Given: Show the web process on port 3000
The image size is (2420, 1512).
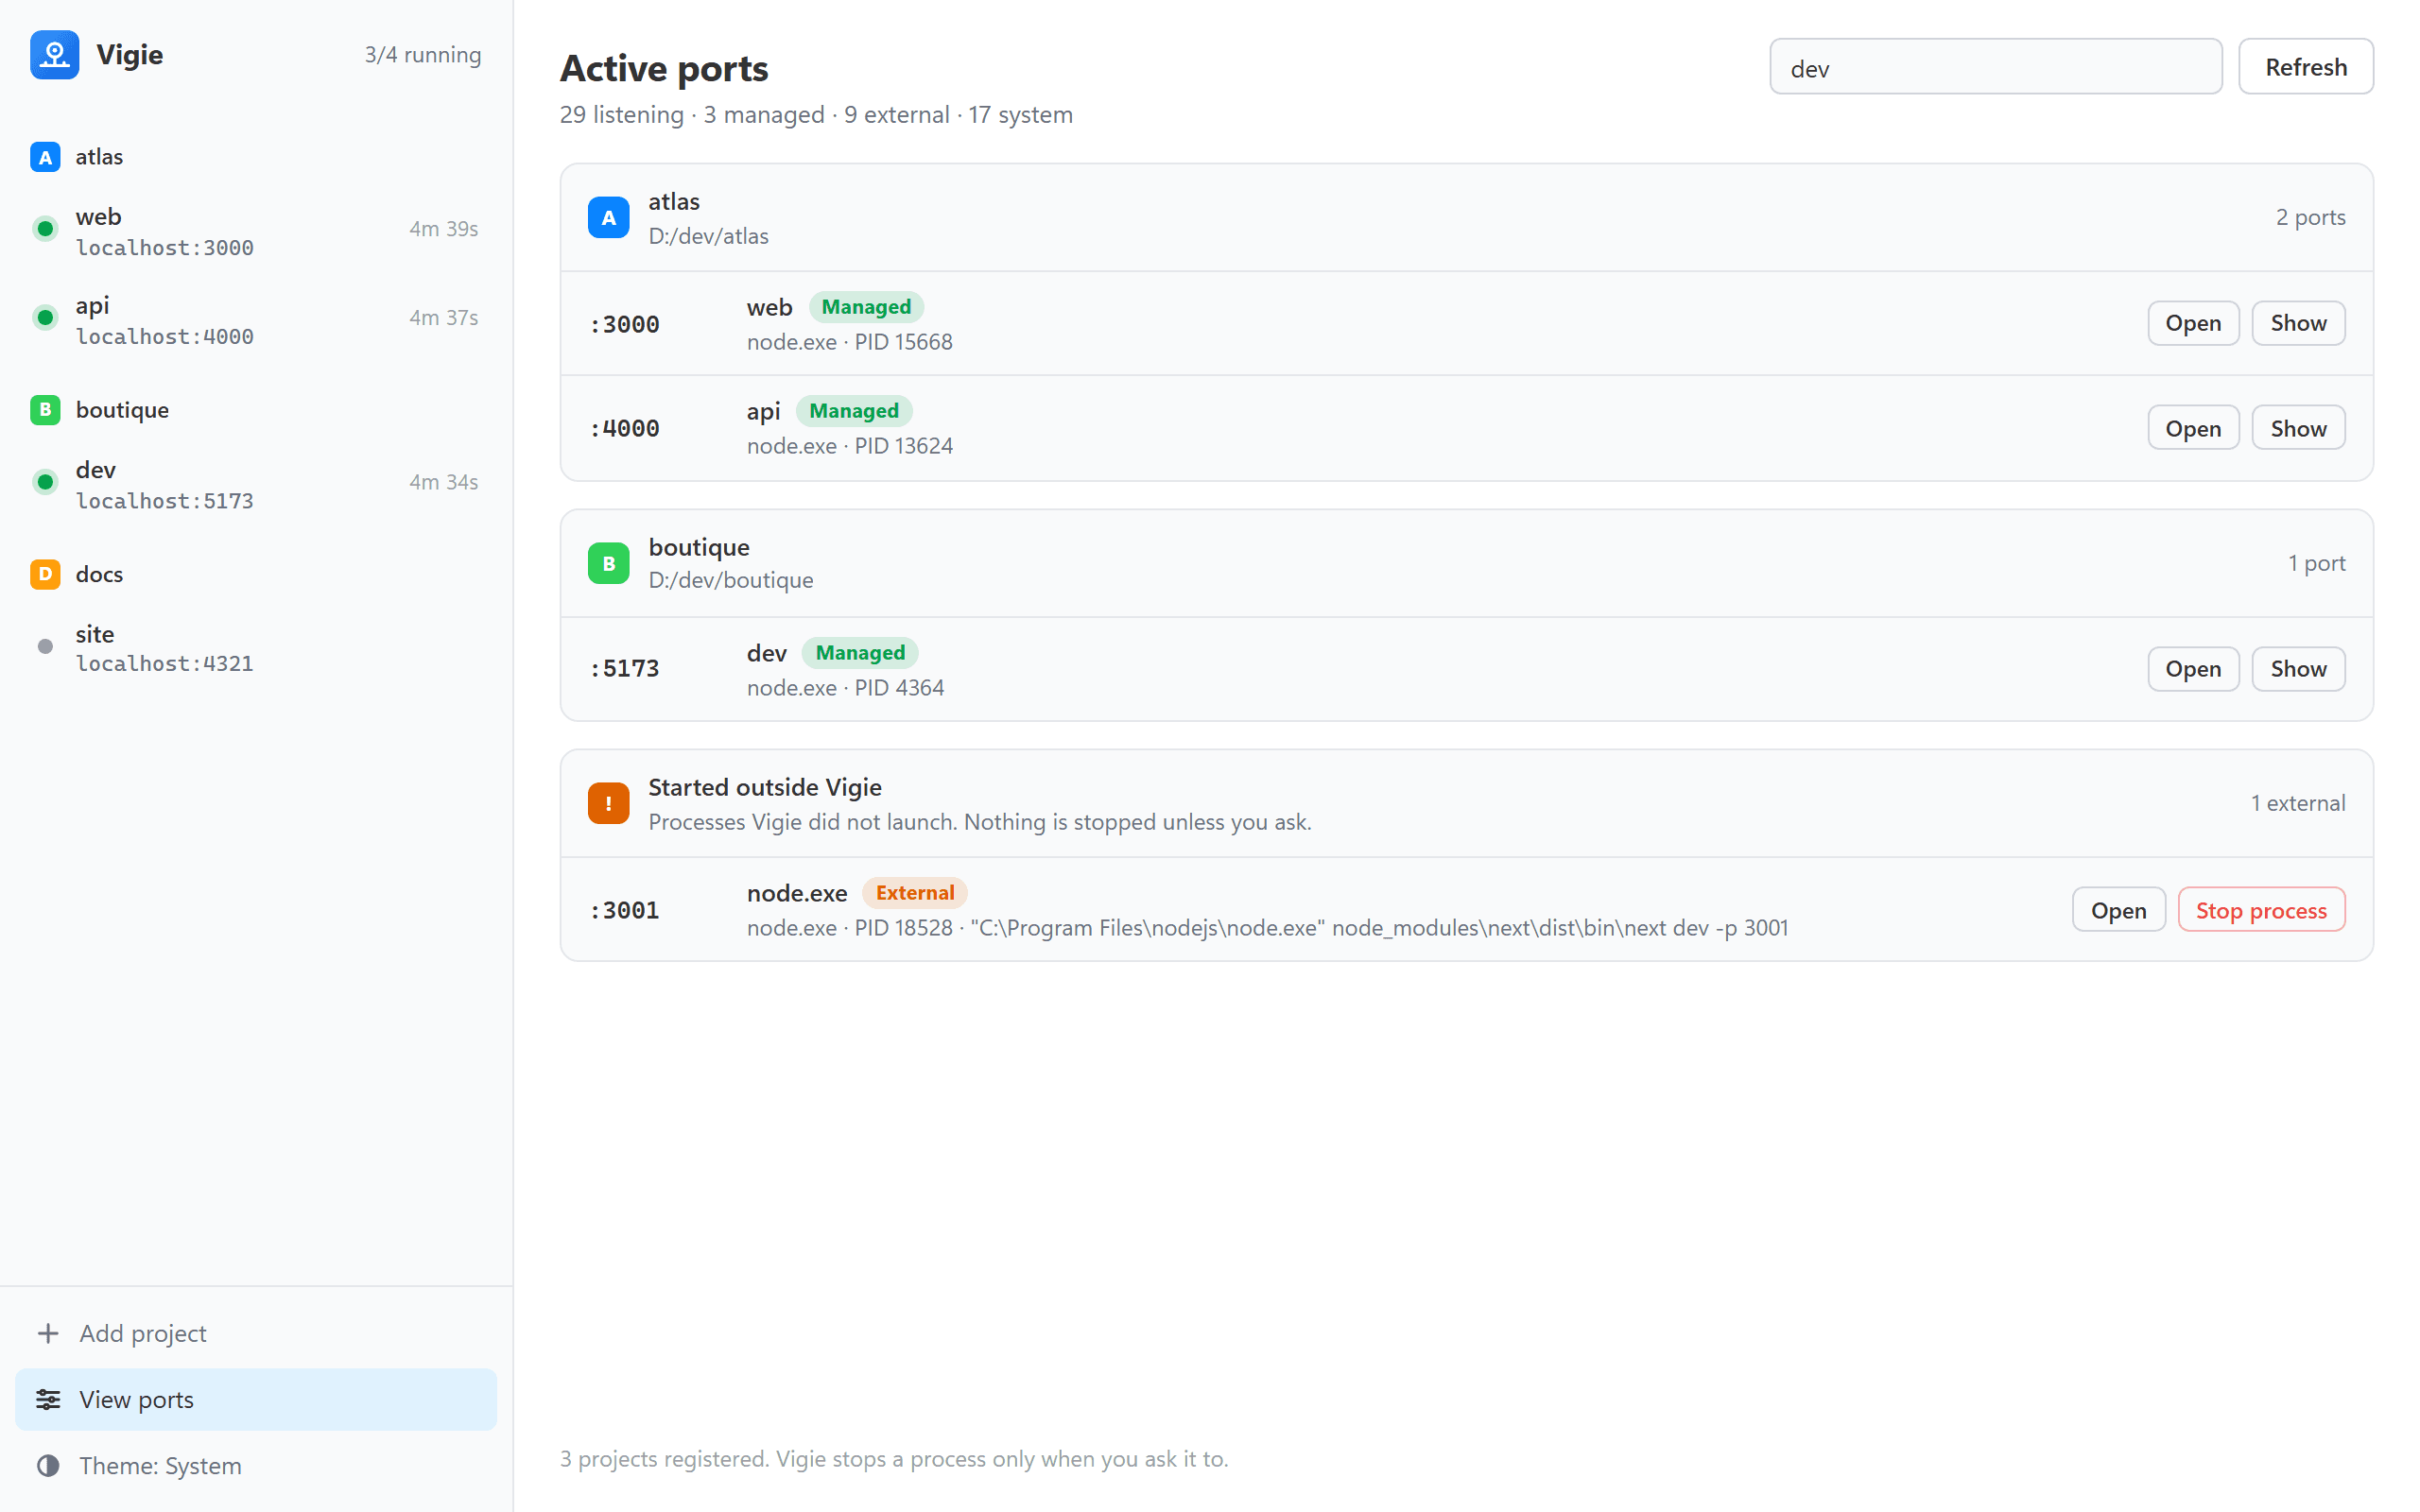Looking at the screenshot, I should [2298, 323].
